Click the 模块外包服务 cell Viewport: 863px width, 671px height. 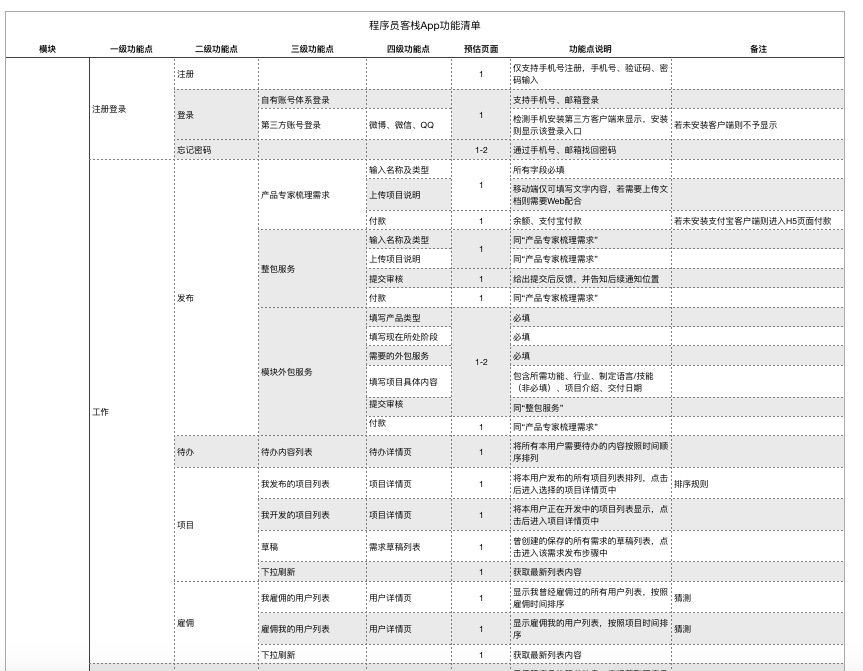click(x=290, y=370)
